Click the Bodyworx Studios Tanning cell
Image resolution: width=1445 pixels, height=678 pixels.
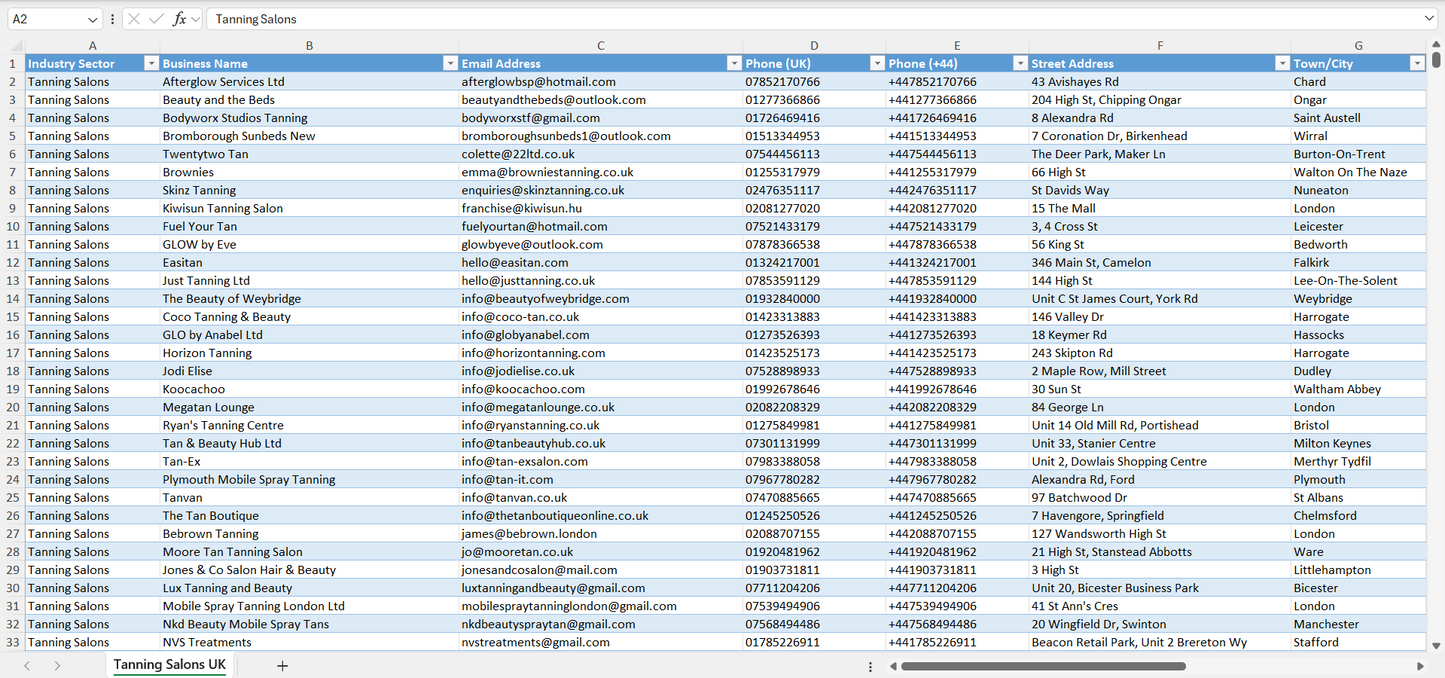[x=309, y=118]
